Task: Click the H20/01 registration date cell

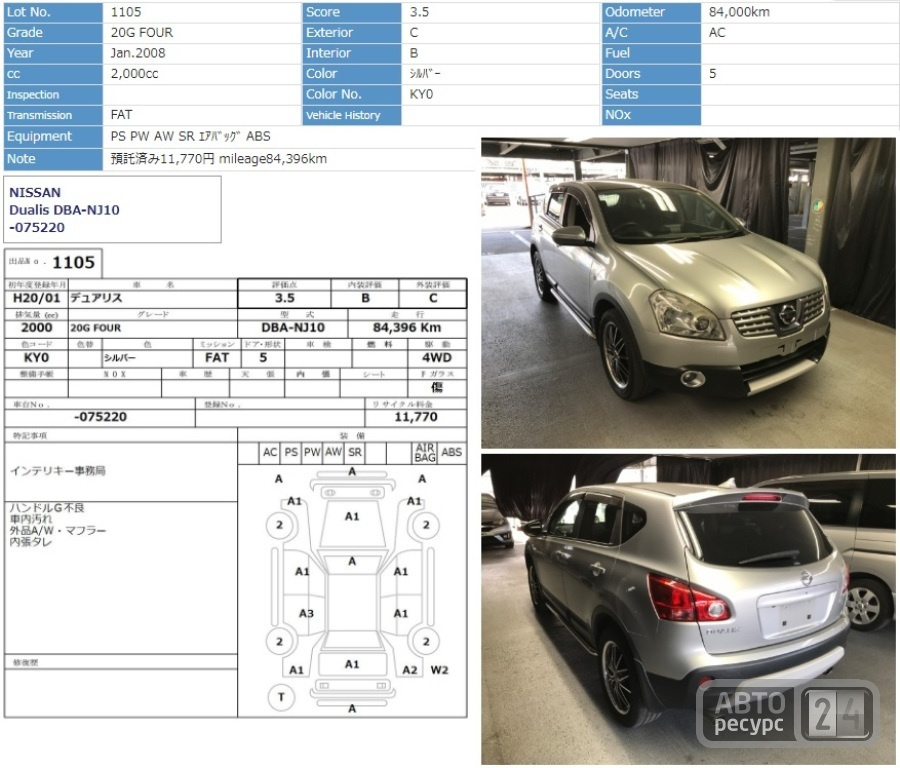Action: click(x=36, y=298)
